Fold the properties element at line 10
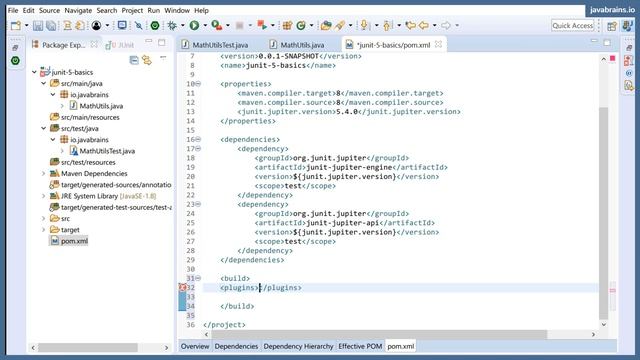 pyautogui.click(x=198, y=84)
